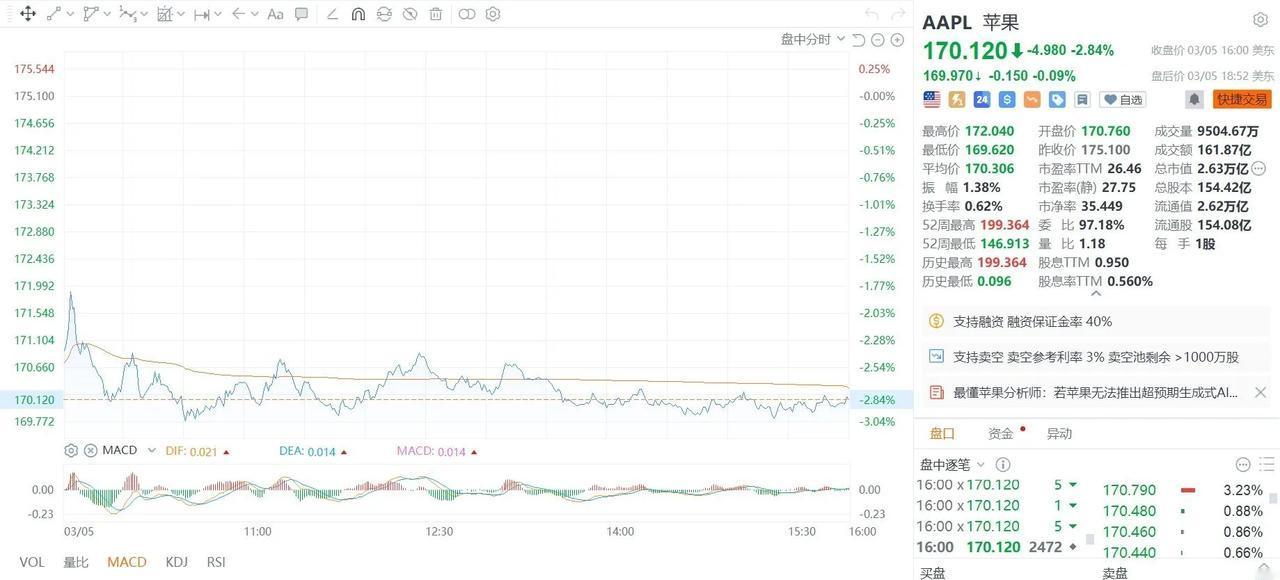Click the undo arrow above chart
1280x580 pixels.
(x=871, y=14)
